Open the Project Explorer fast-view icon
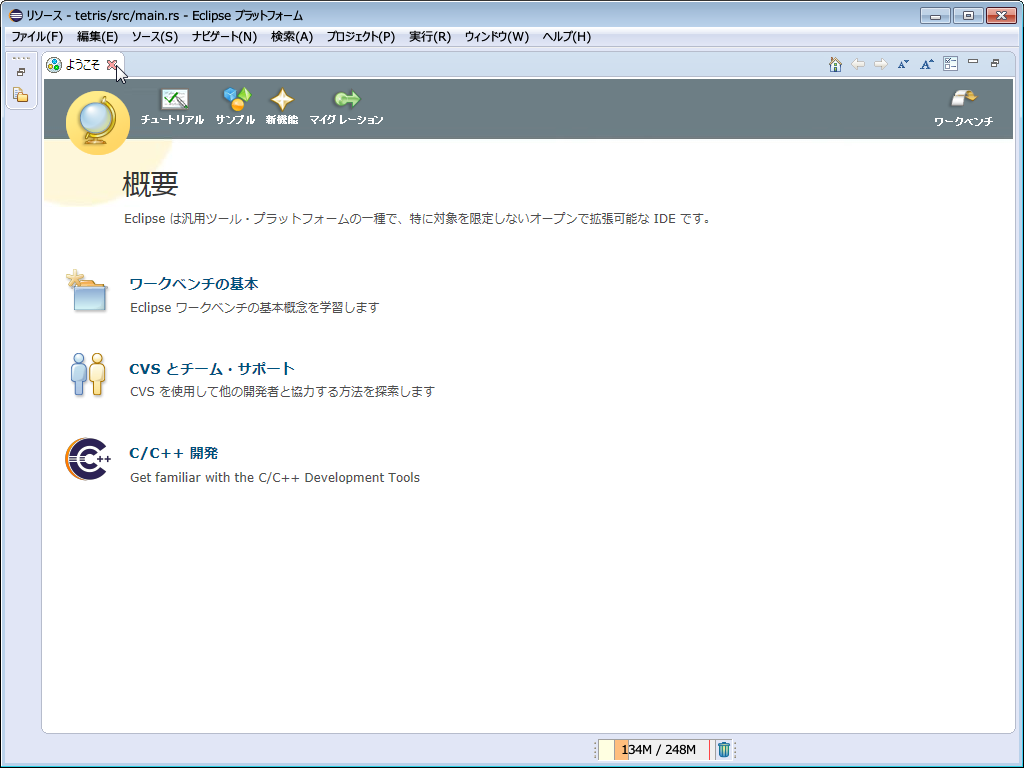This screenshot has height=768, width=1024. pos(21,95)
